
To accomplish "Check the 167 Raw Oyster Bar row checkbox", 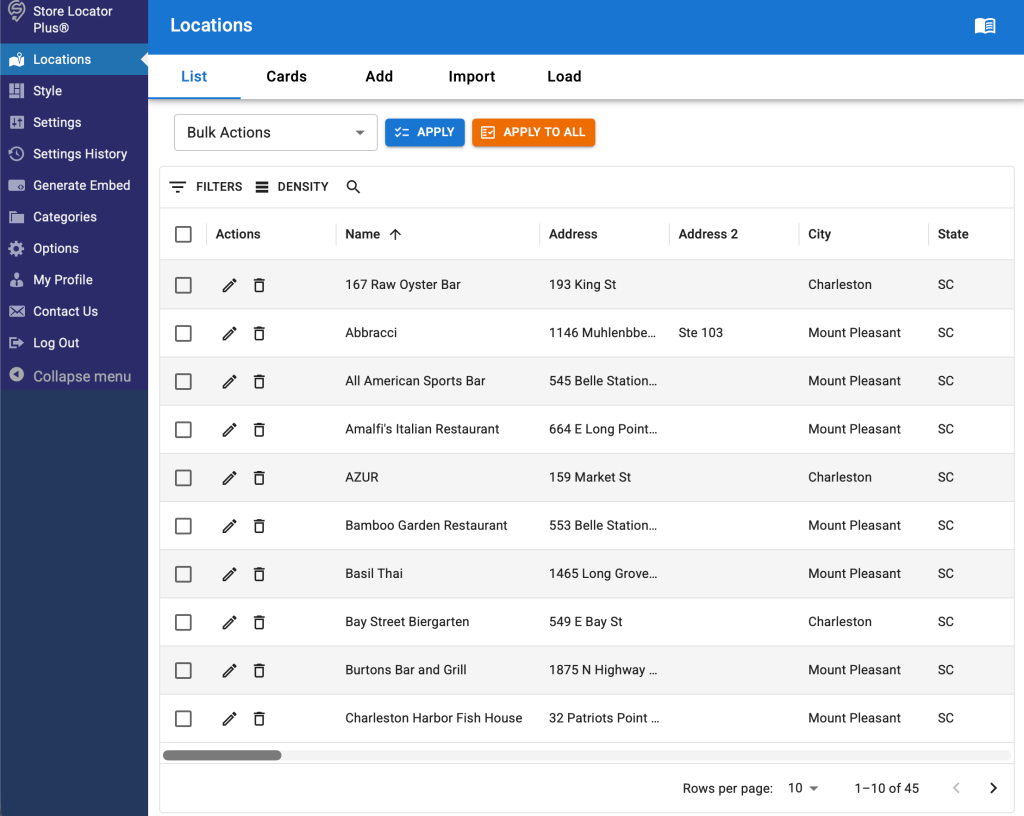I will [x=184, y=285].
